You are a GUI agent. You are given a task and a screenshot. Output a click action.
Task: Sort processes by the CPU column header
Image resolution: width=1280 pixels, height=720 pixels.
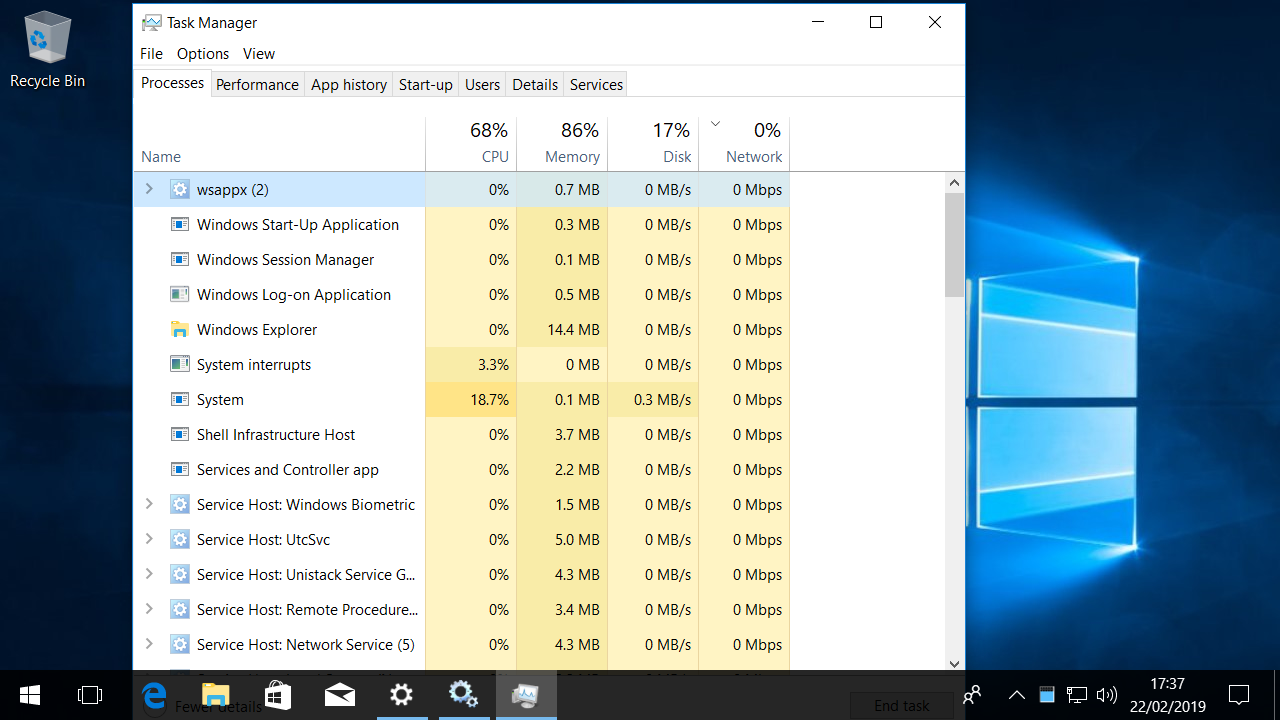coord(471,144)
